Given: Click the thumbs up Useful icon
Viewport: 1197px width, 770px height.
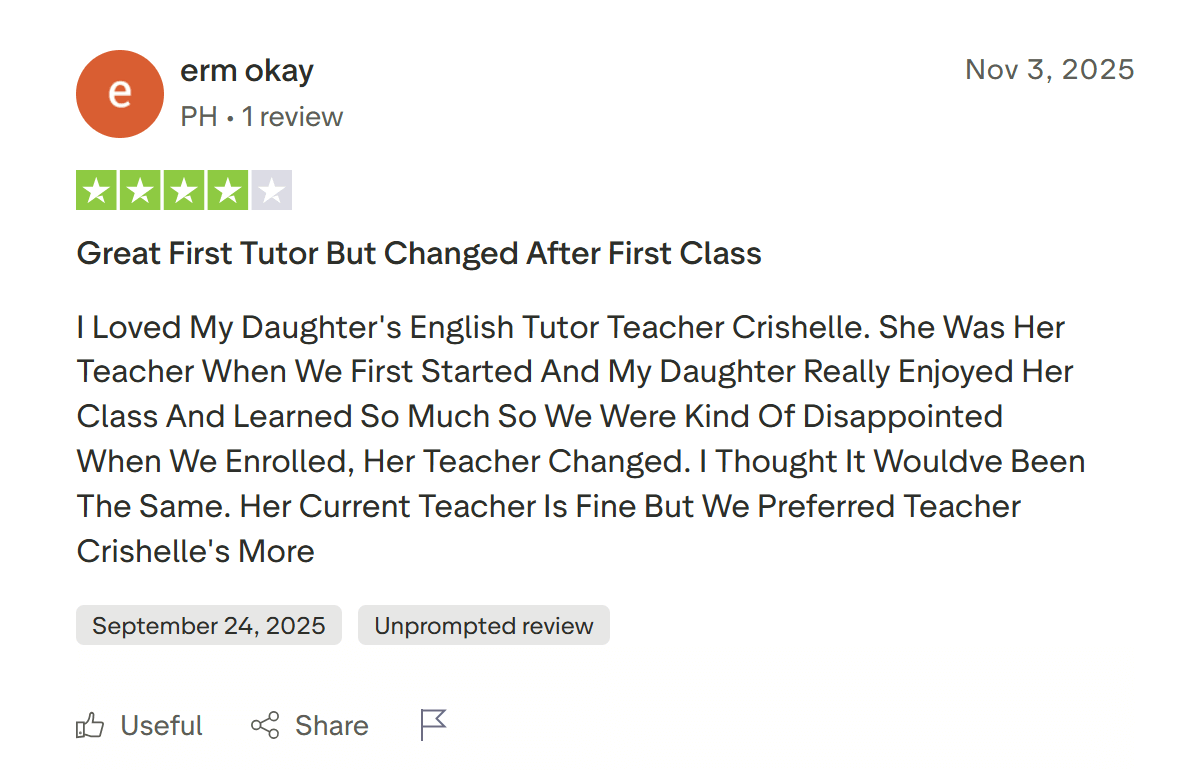Looking at the screenshot, I should point(90,725).
